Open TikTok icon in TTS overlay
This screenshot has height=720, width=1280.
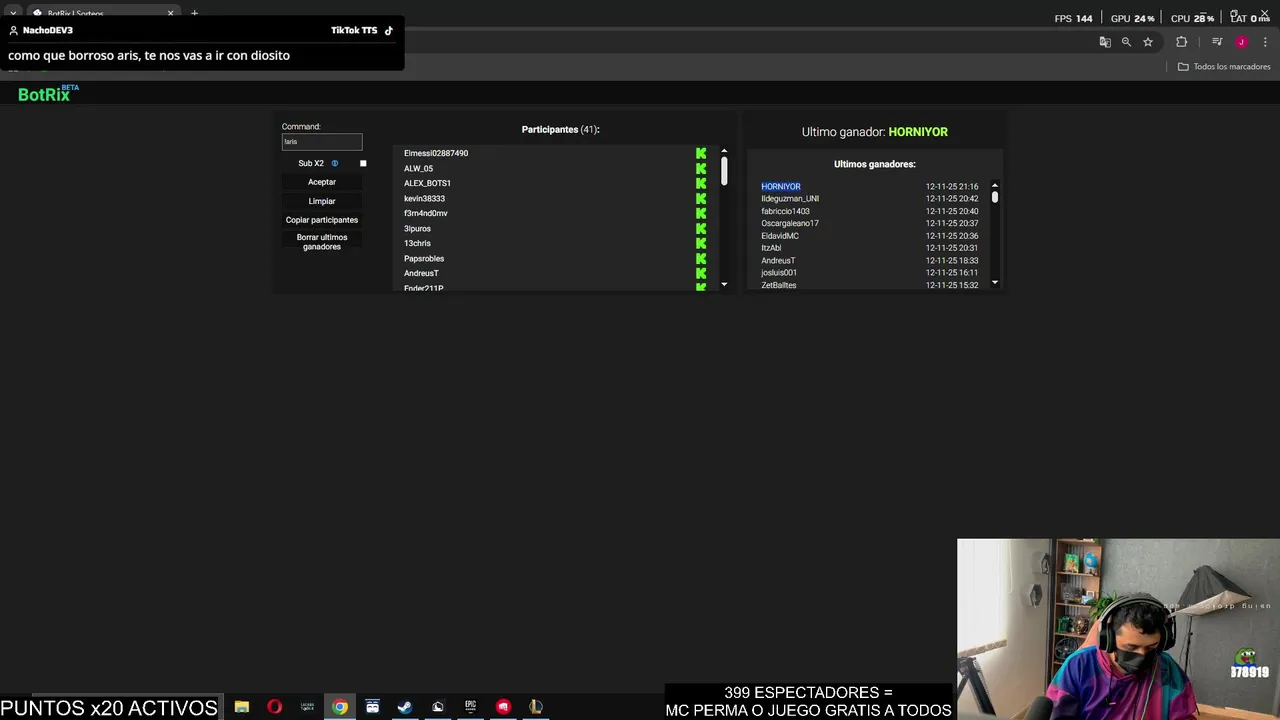click(x=389, y=30)
